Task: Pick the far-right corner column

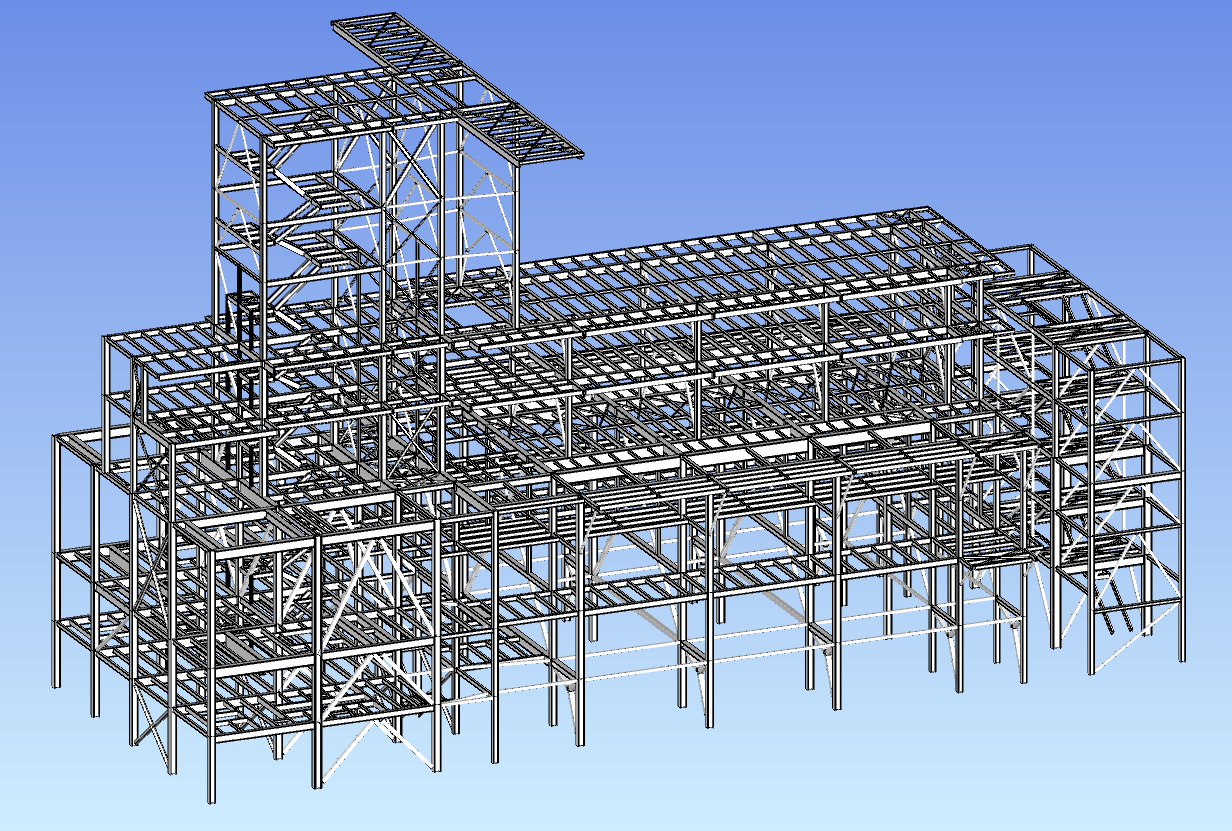Action: (x=1182, y=500)
